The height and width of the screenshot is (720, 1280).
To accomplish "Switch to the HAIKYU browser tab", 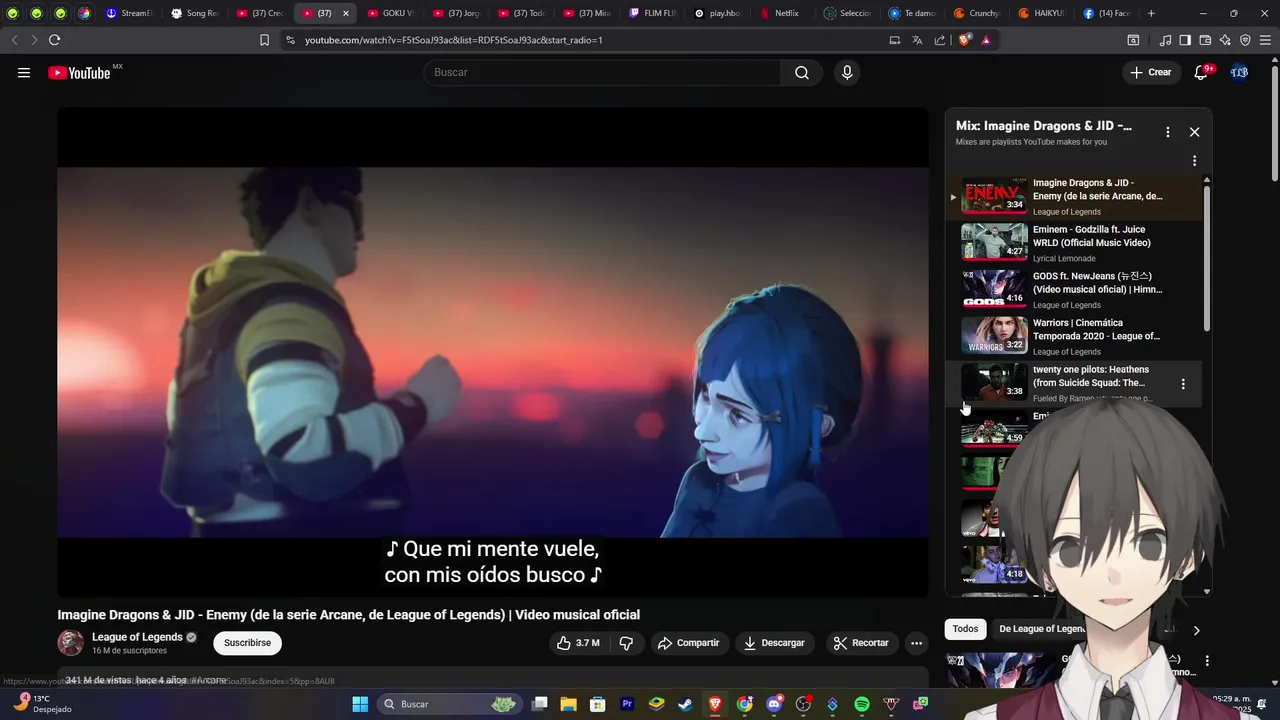I will (1040, 13).
